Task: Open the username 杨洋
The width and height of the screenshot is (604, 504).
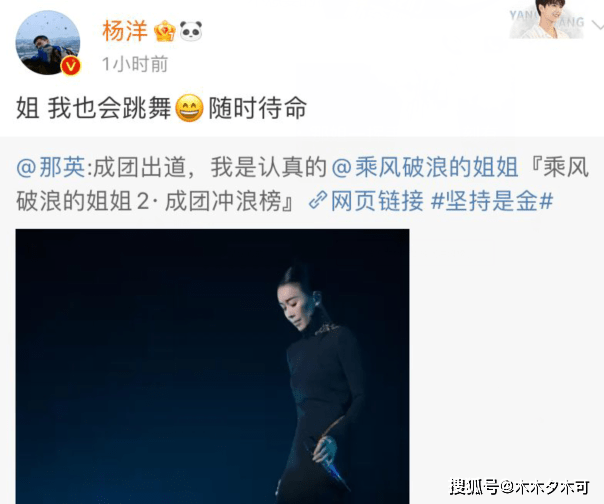Action: click(x=125, y=31)
